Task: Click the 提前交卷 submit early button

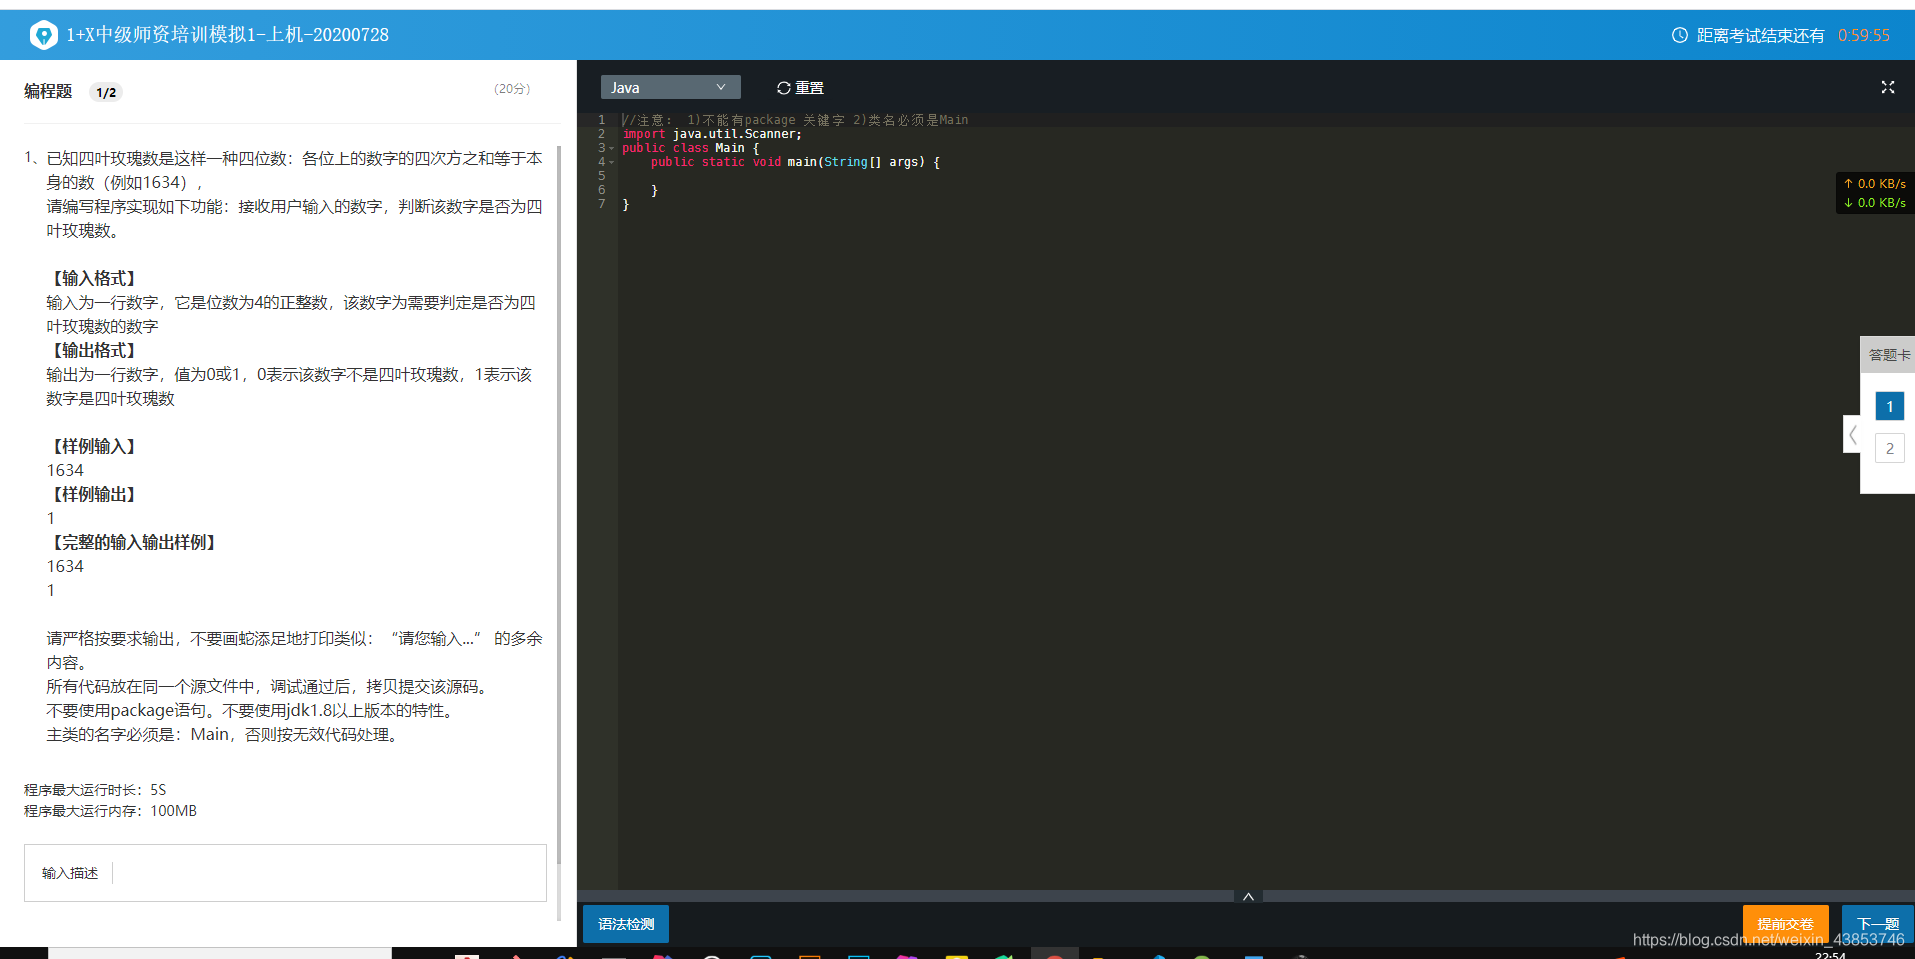Action: 1785,924
